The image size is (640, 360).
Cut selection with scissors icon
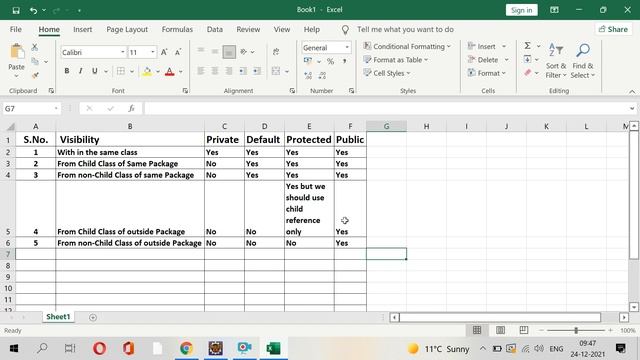pos(35,47)
